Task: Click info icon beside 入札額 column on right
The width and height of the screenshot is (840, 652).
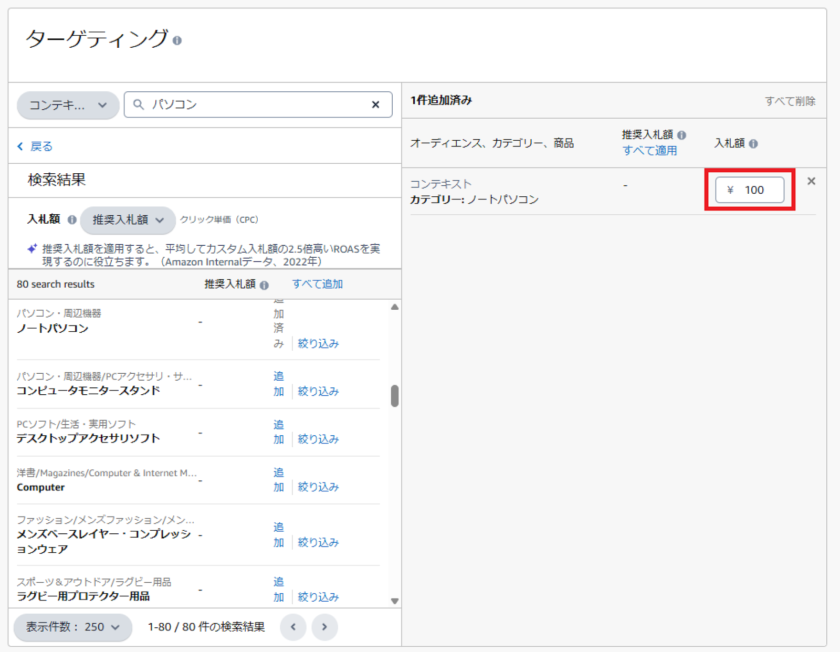Action: coord(755,144)
